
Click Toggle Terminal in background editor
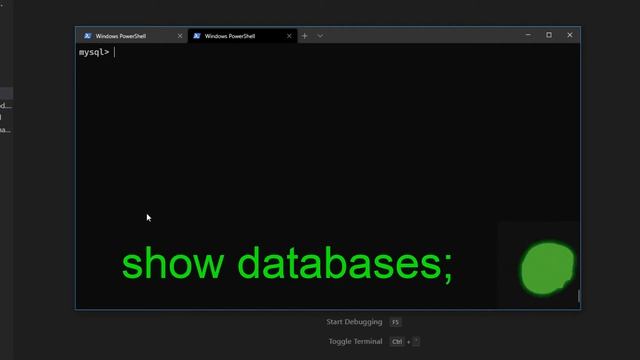[356, 341]
